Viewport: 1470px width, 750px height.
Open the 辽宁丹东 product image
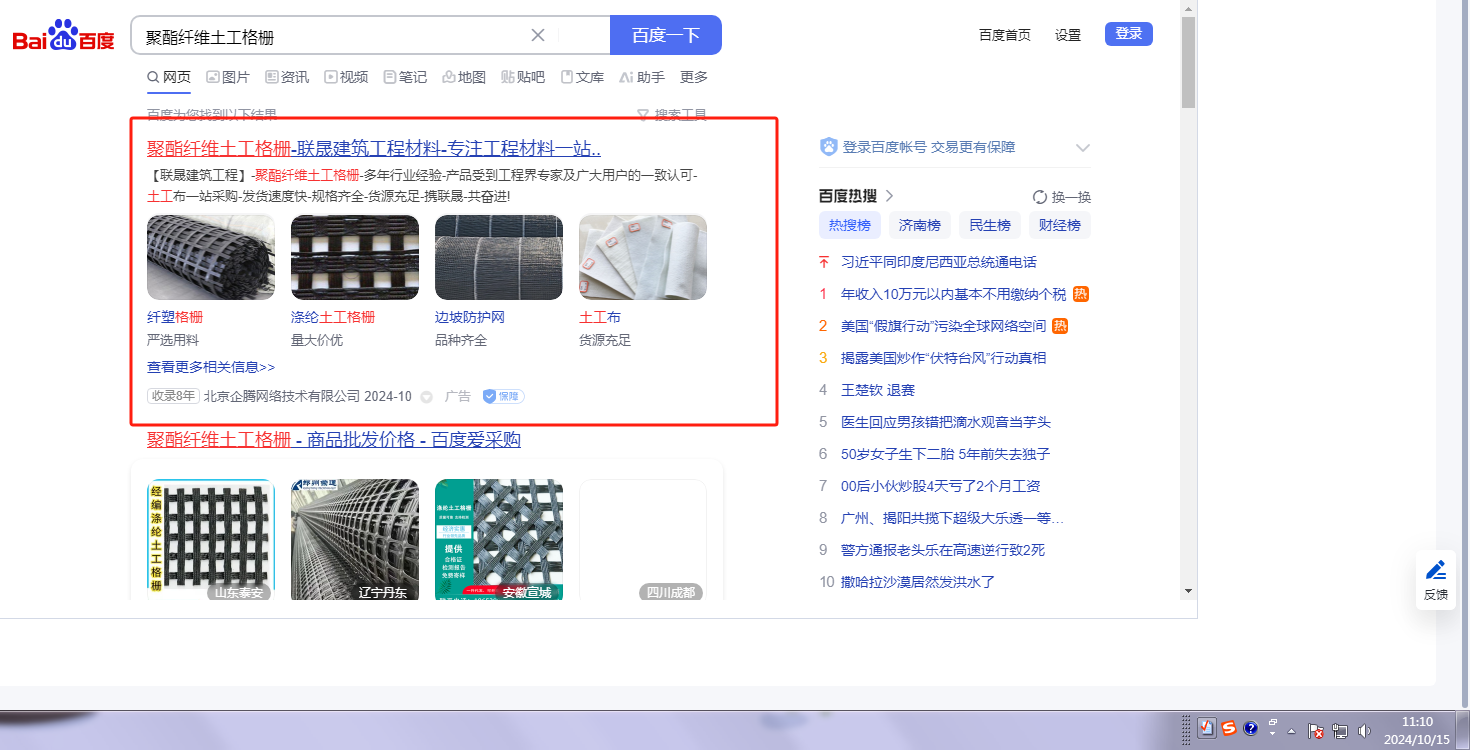tap(355, 540)
